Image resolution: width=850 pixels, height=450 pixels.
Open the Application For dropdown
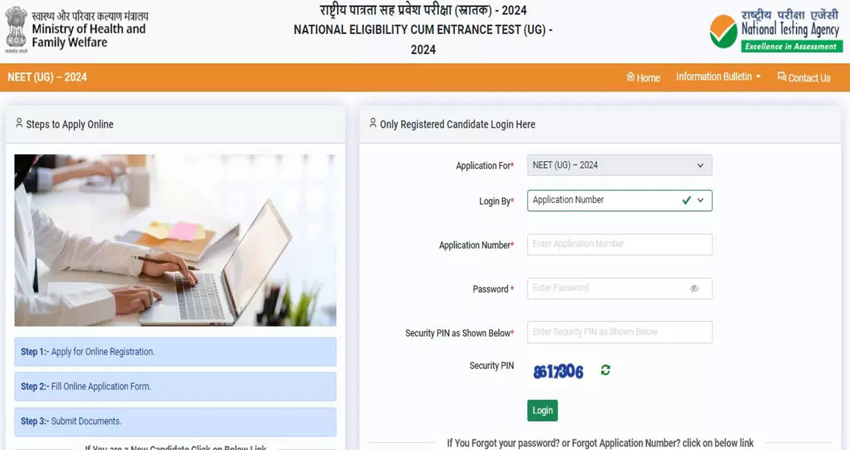[620, 165]
